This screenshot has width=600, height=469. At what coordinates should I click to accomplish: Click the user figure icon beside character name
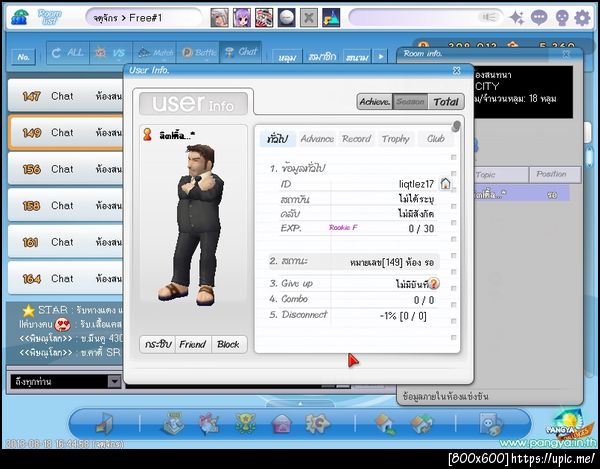tap(147, 134)
